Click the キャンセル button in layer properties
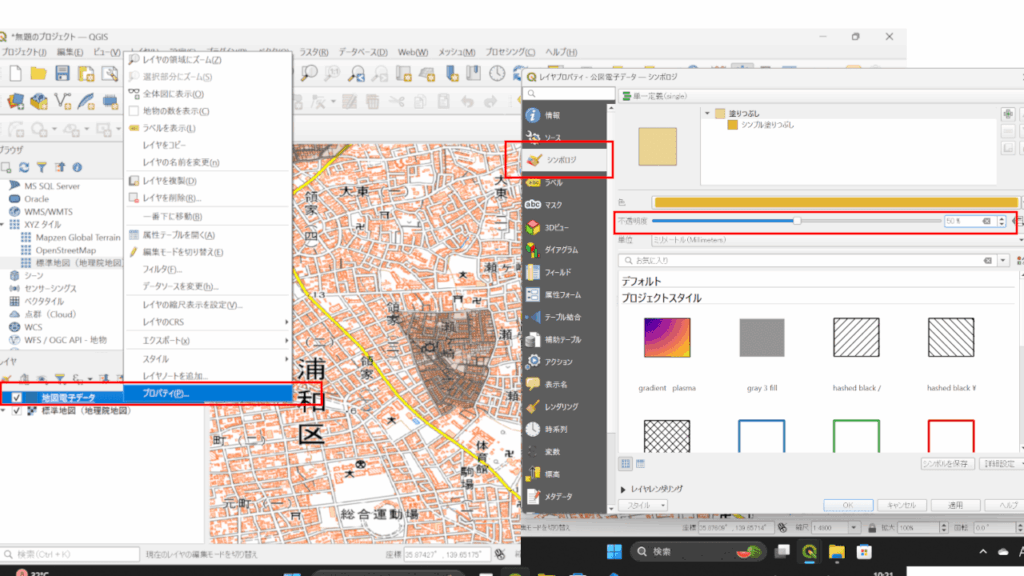Screen dimensions: 1024x576 point(901,505)
